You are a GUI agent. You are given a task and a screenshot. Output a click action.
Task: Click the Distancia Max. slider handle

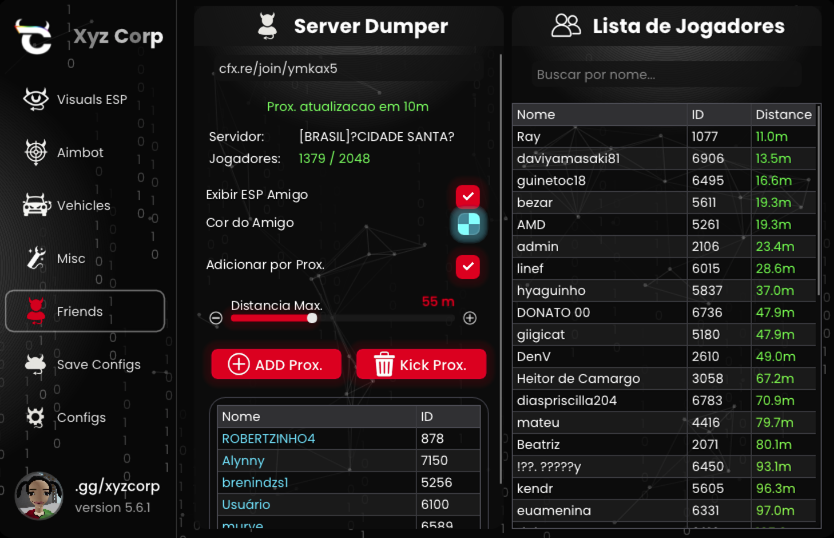312,318
